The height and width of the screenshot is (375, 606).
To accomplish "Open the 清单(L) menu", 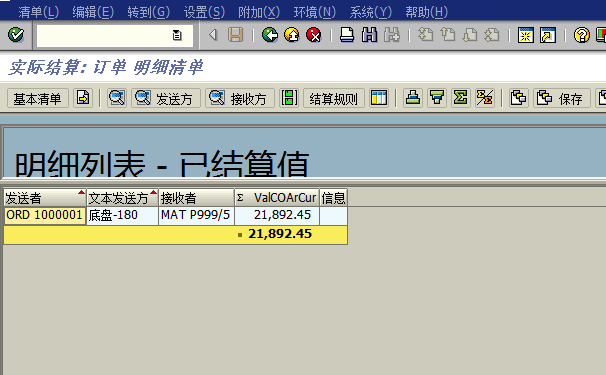I will [x=38, y=12].
